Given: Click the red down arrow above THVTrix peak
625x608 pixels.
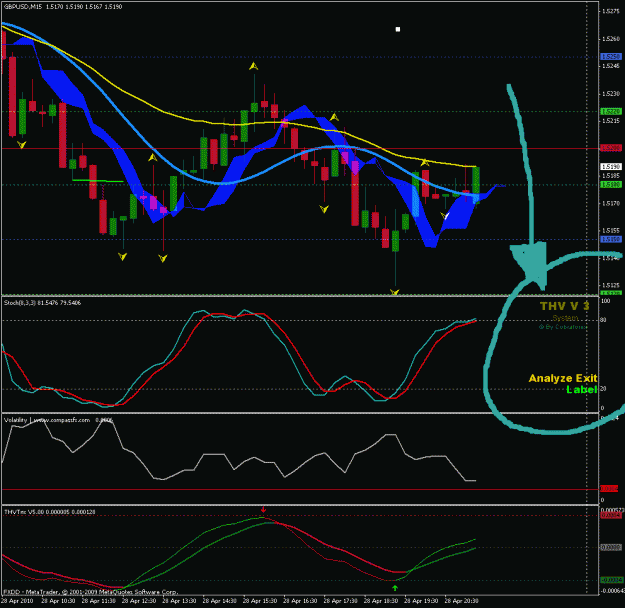Looking at the screenshot, I should [x=263, y=510].
